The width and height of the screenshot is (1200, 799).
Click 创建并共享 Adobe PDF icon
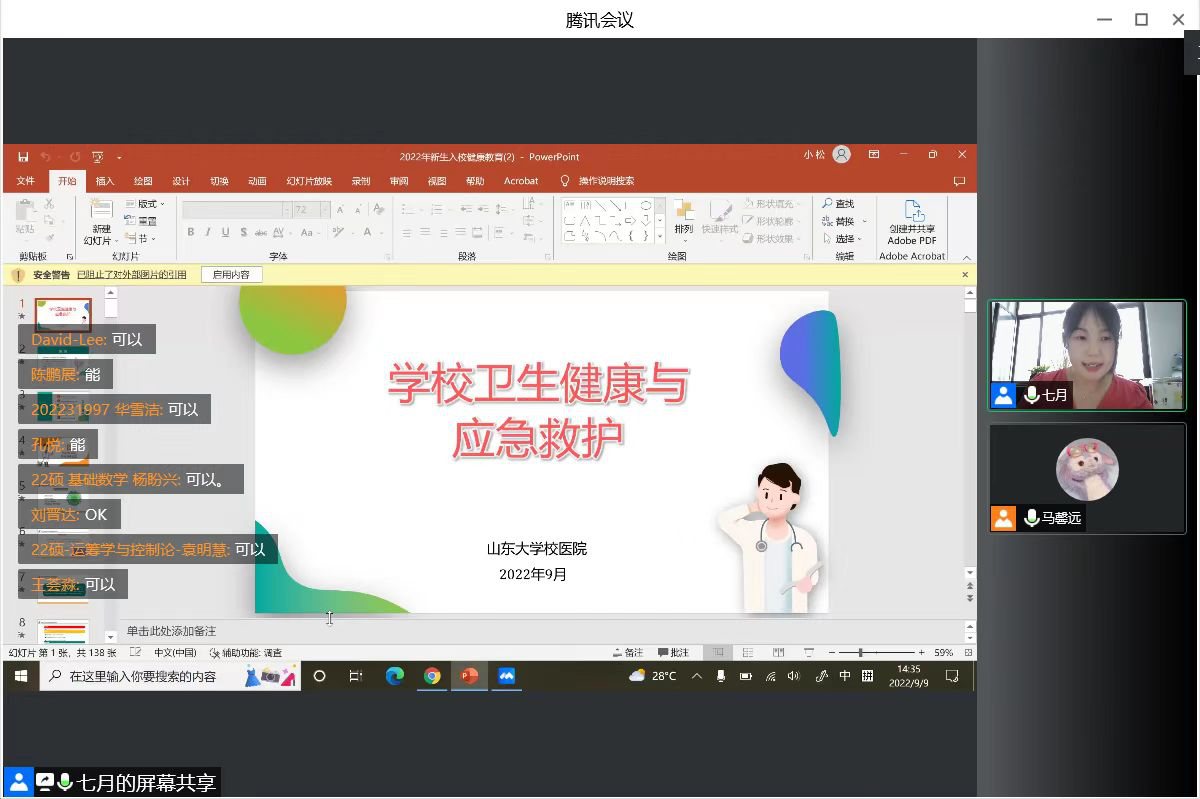912,222
